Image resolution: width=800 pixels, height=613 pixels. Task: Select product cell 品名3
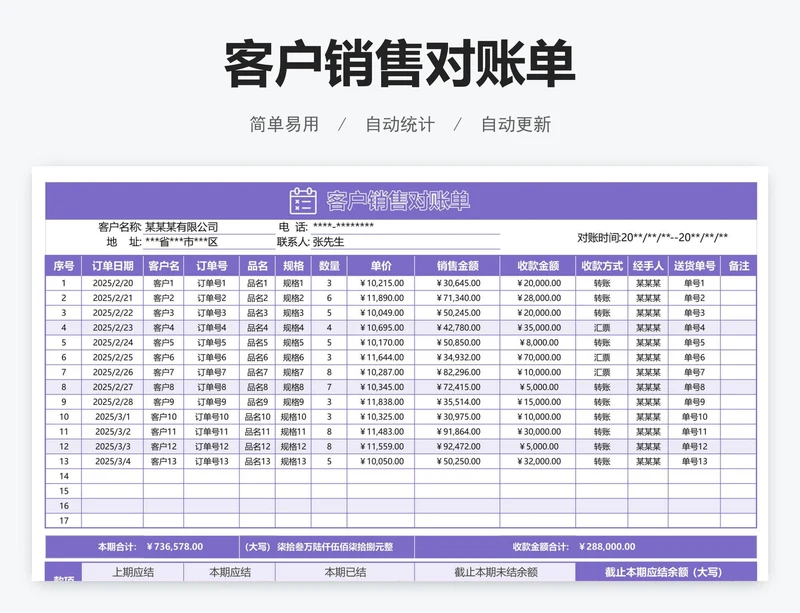pos(258,313)
